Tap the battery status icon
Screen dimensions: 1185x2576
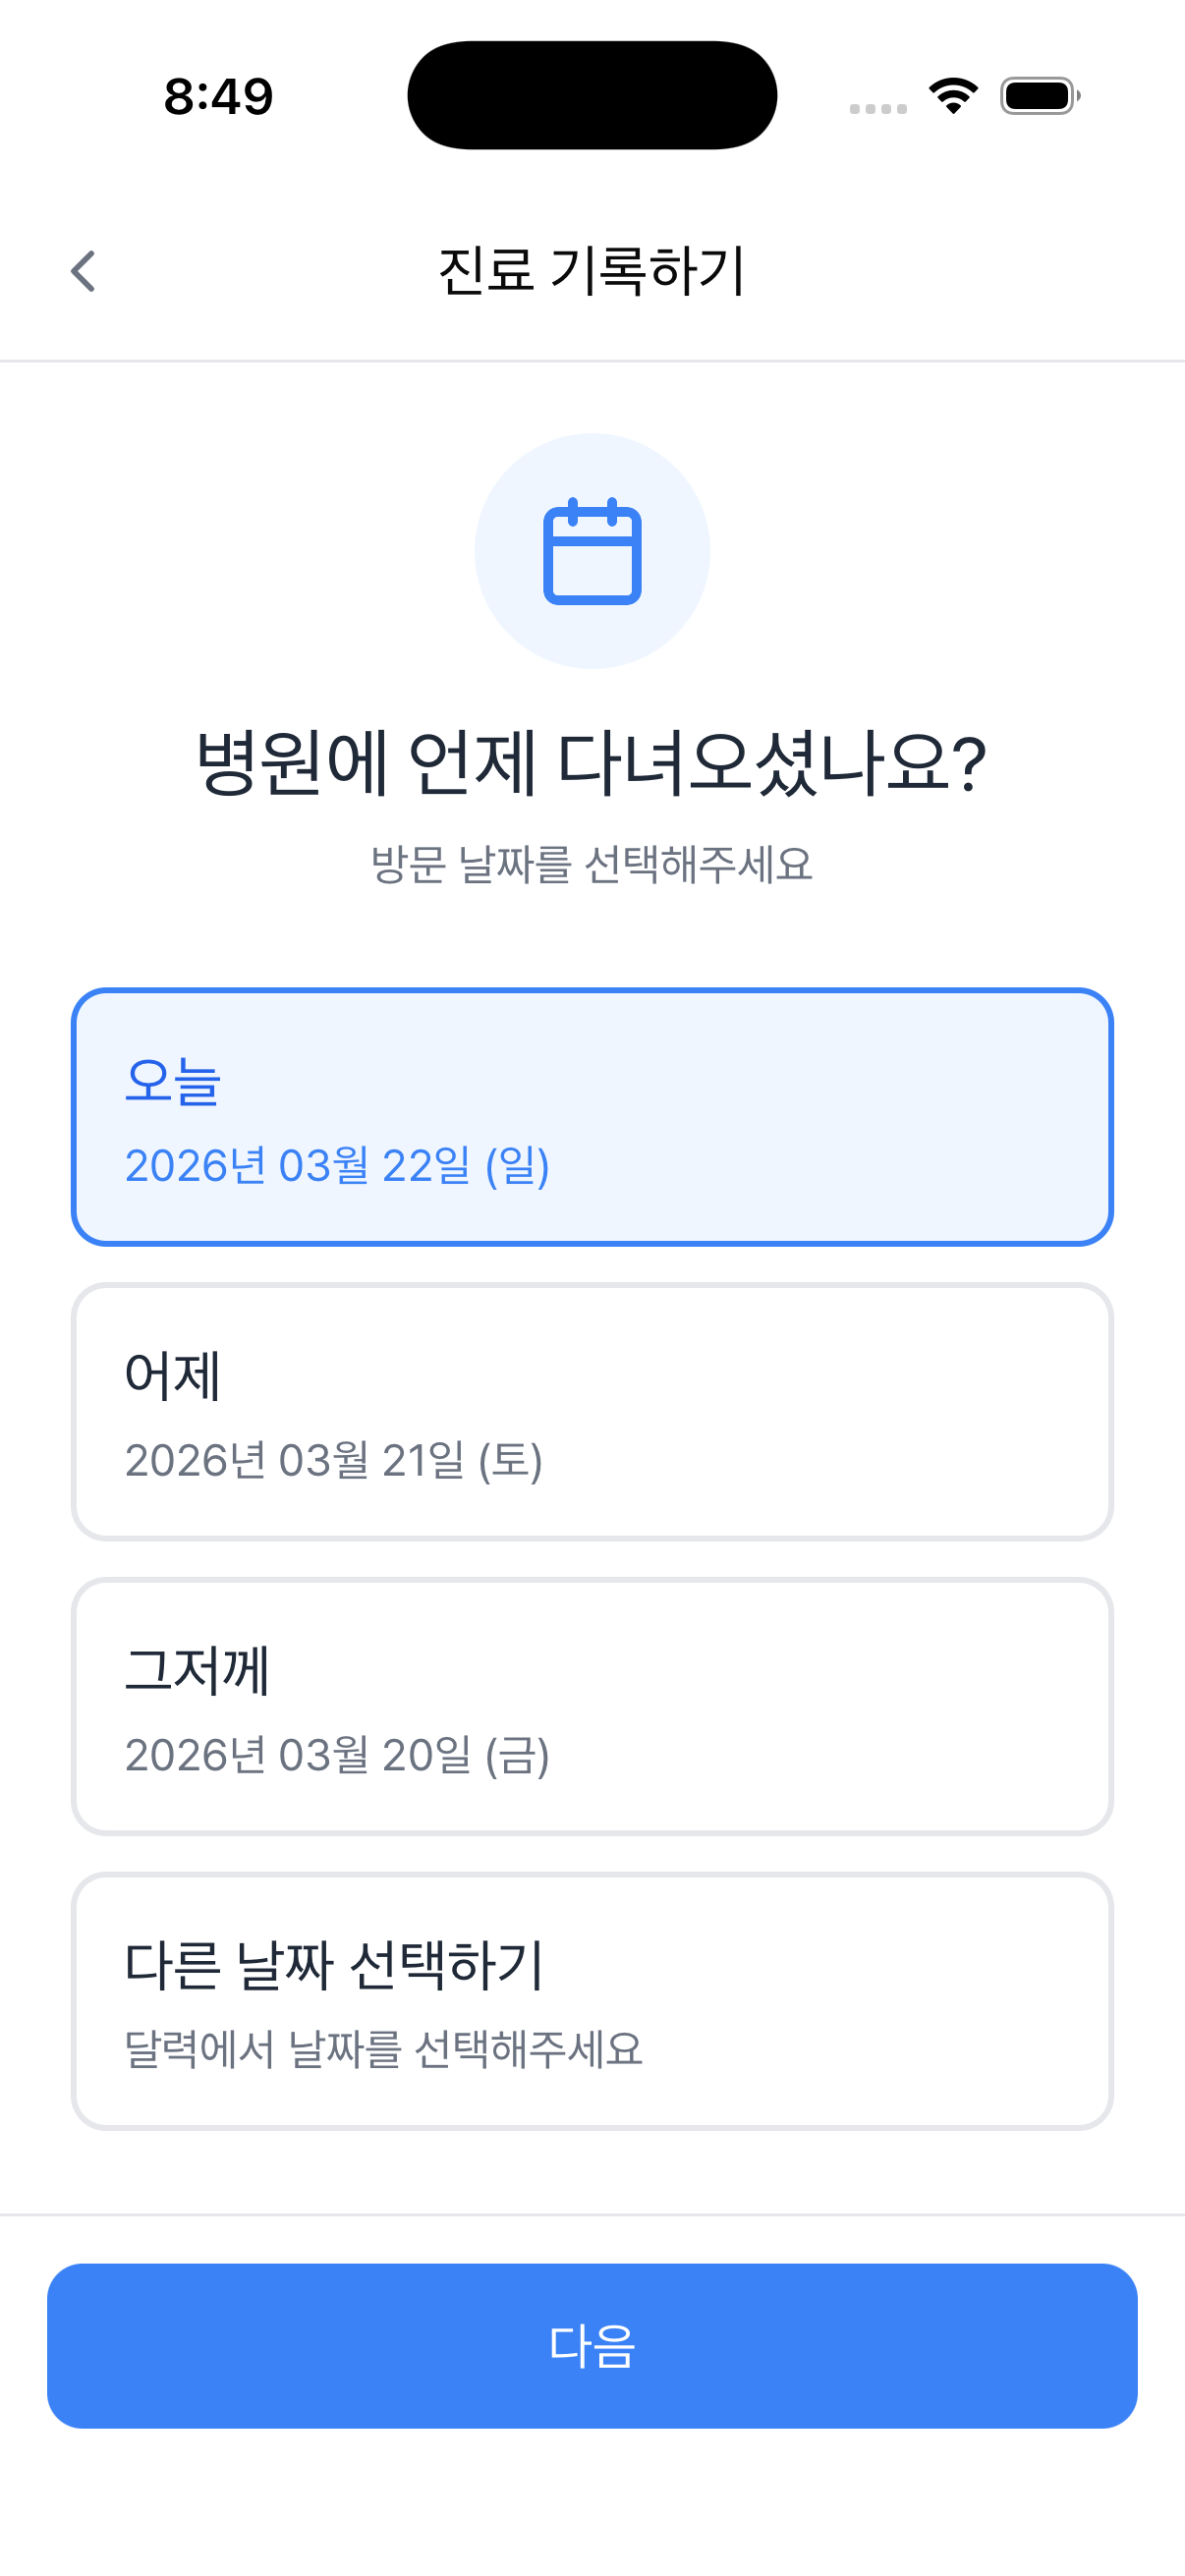point(1040,96)
